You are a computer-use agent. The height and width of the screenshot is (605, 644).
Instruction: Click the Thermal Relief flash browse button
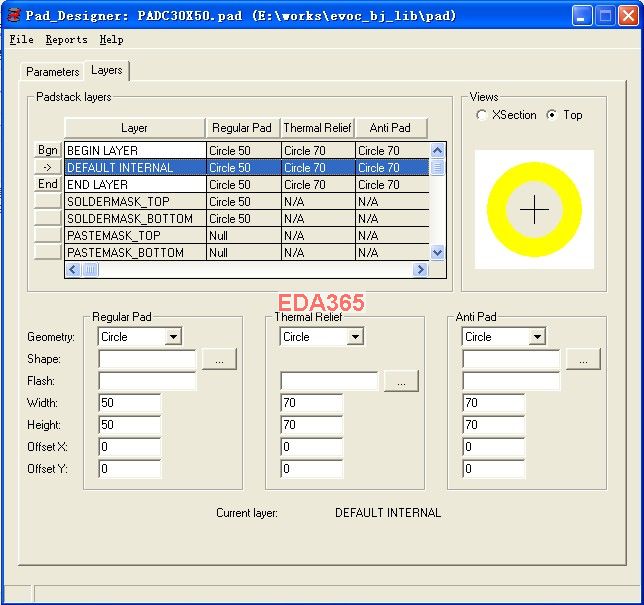pyautogui.click(x=401, y=381)
